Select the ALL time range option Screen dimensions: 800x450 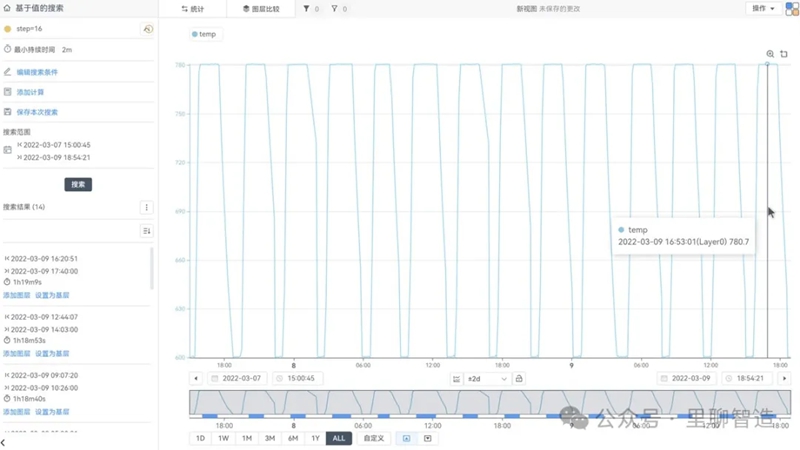[339, 438]
